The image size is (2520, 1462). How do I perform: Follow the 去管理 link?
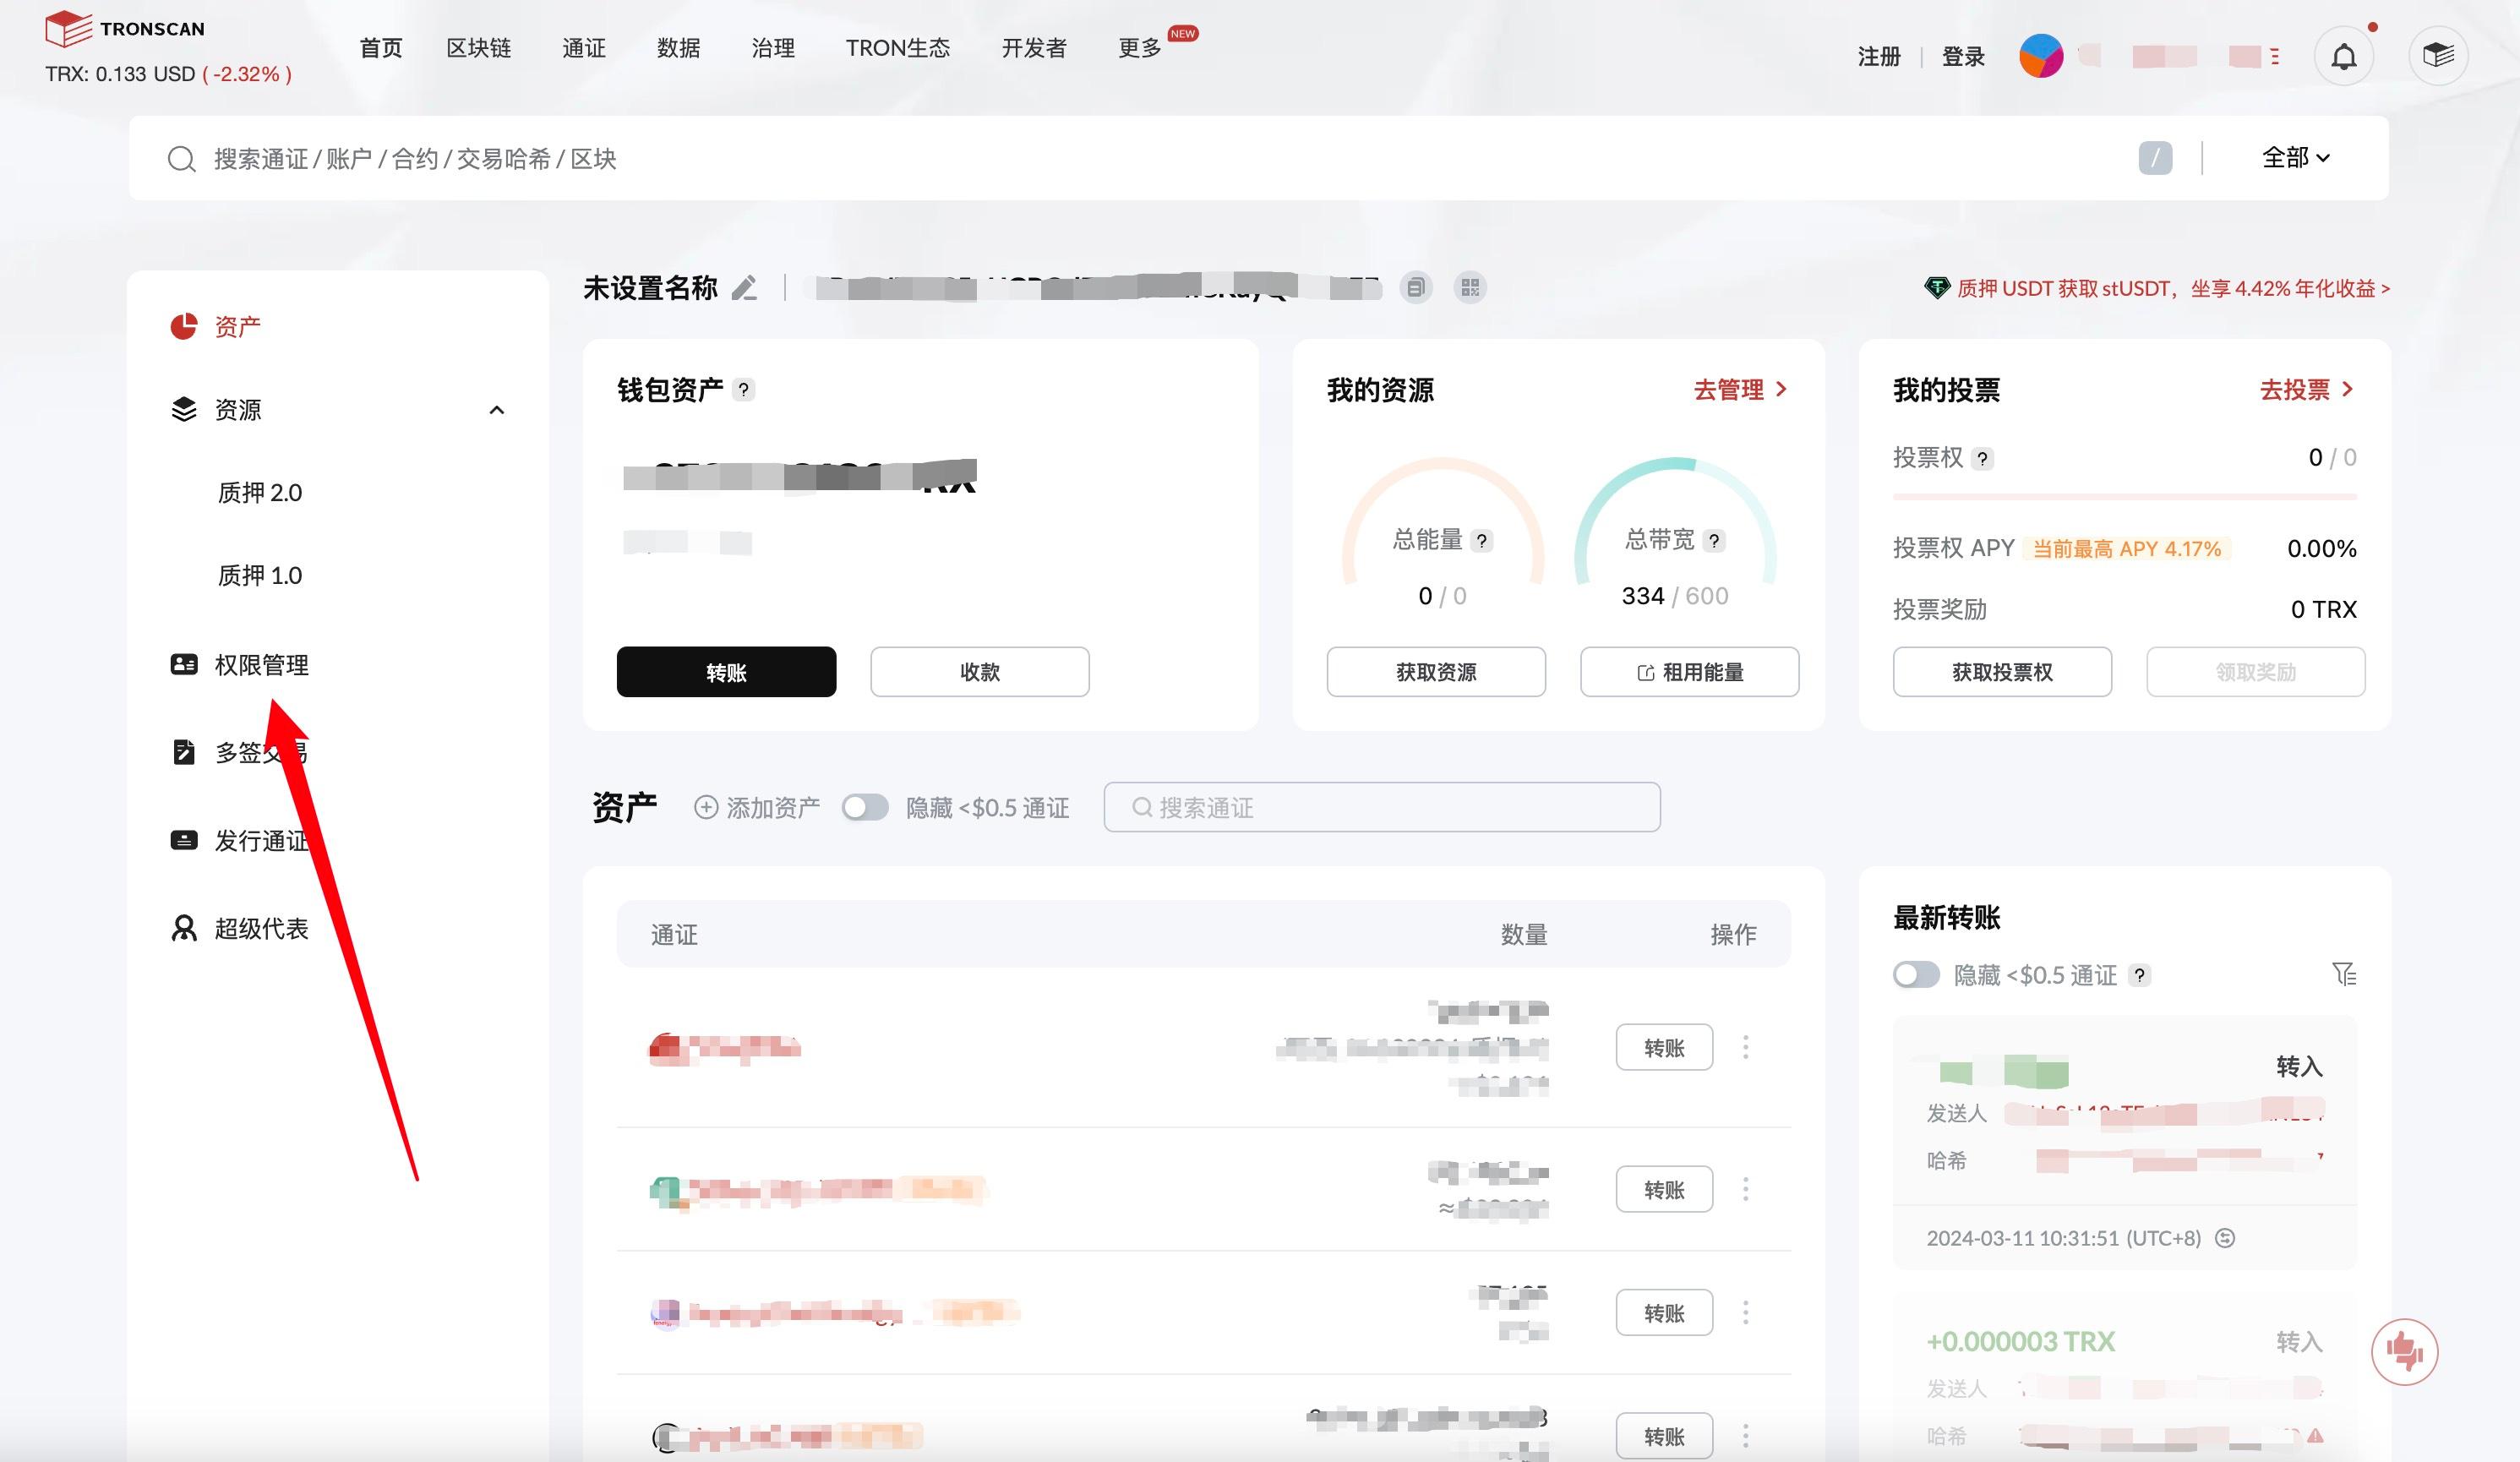[x=1740, y=389]
